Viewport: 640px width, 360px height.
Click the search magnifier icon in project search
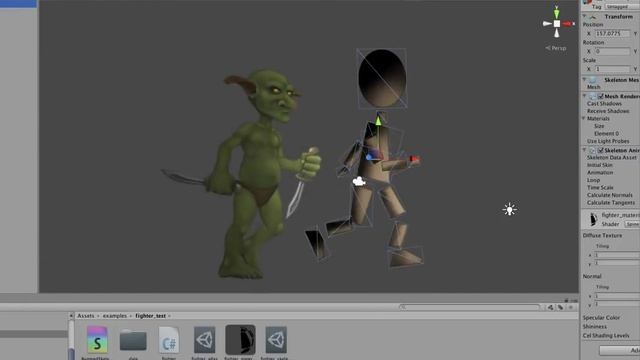(x=403, y=307)
